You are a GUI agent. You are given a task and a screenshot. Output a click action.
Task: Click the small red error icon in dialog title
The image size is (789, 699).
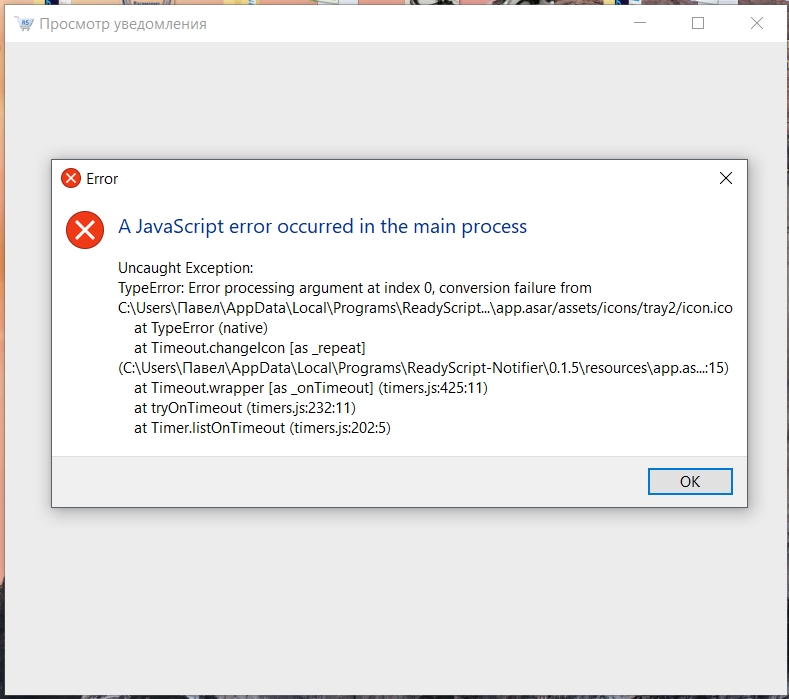click(x=71, y=178)
